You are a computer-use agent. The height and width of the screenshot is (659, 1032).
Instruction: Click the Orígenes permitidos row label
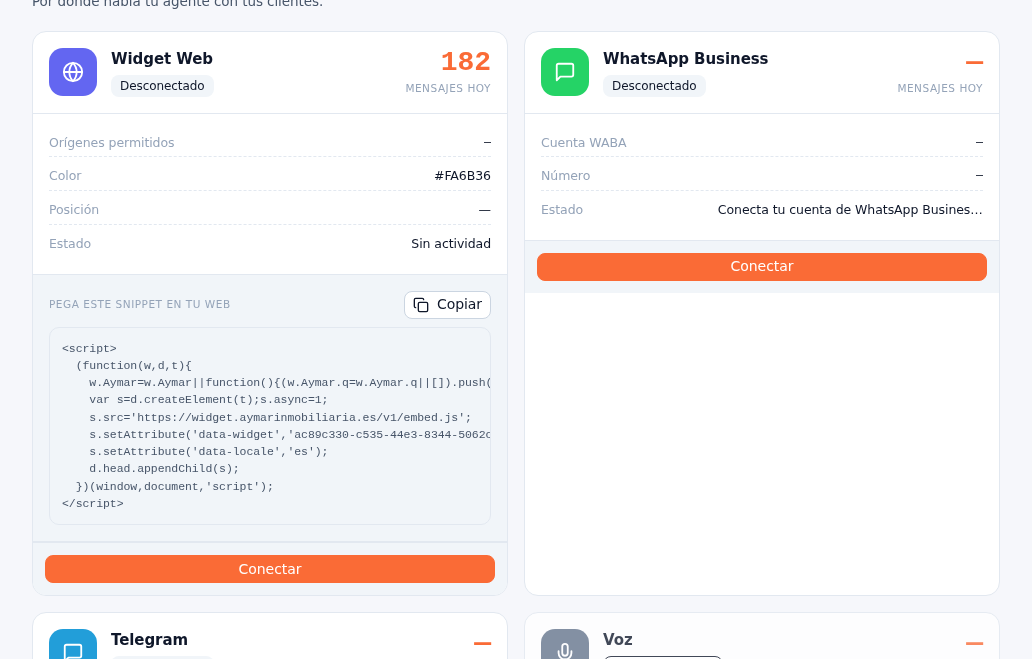point(112,143)
